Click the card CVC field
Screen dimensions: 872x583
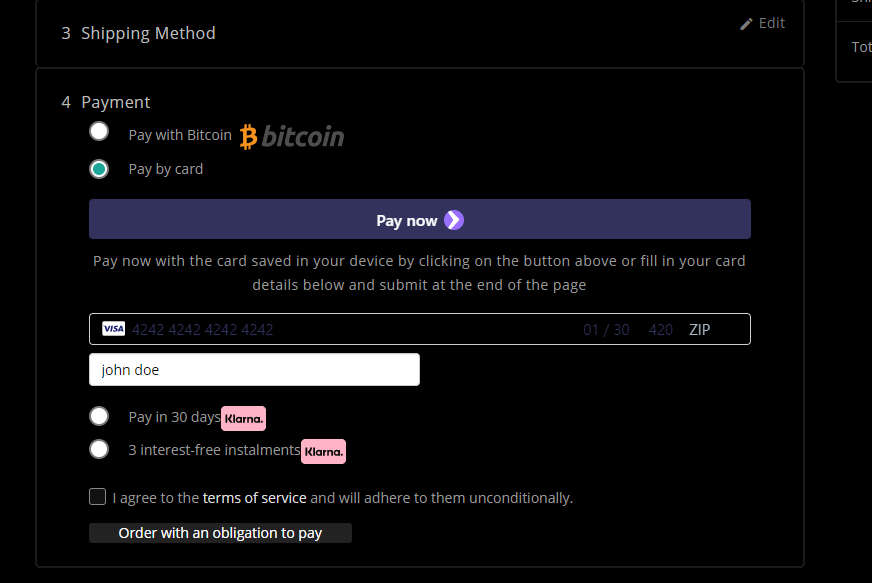660,329
